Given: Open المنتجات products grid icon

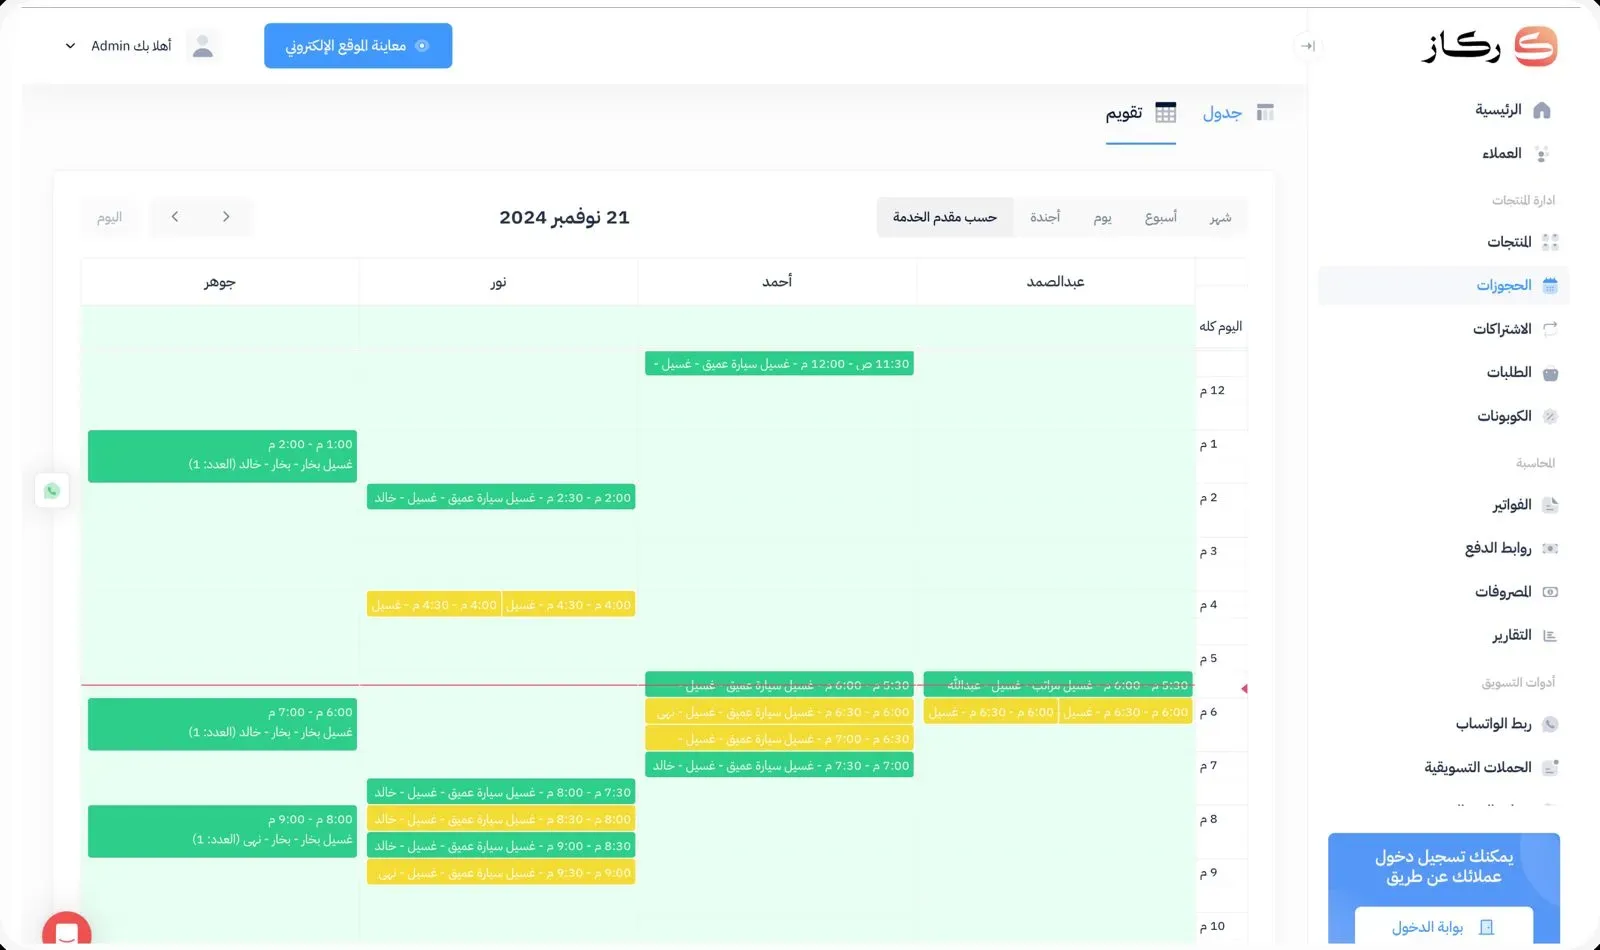Looking at the screenshot, I should coord(1550,242).
